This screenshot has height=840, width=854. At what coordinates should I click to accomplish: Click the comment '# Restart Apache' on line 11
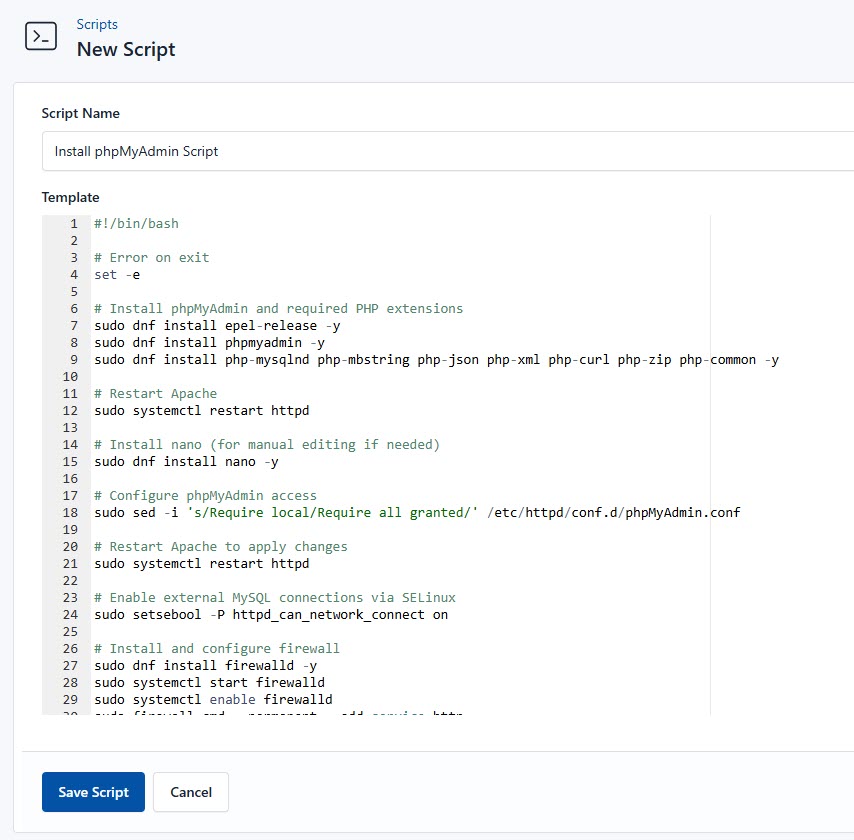click(155, 393)
